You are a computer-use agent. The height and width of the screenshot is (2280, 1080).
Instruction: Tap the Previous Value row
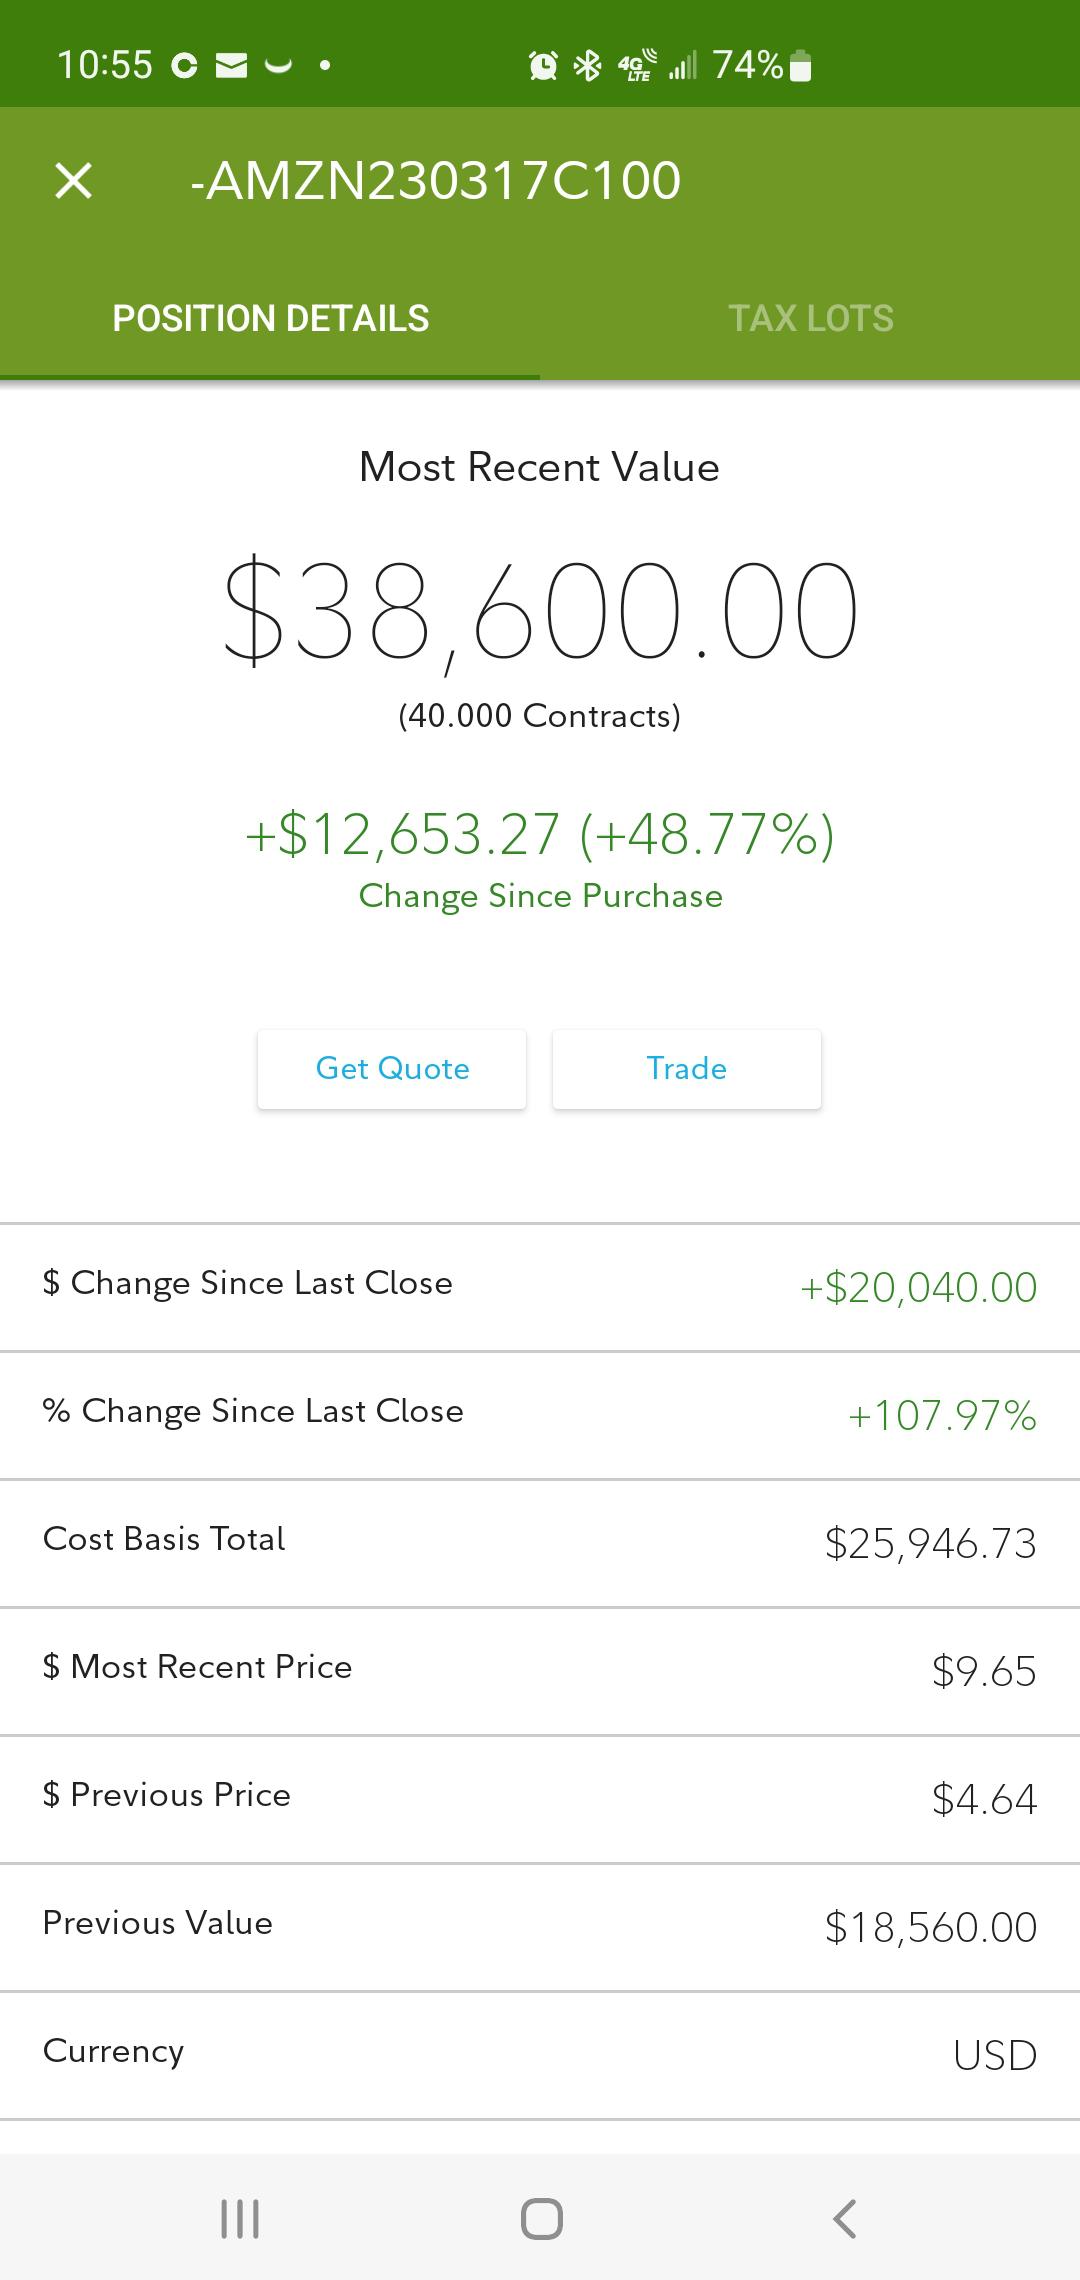coord(540,1926)
